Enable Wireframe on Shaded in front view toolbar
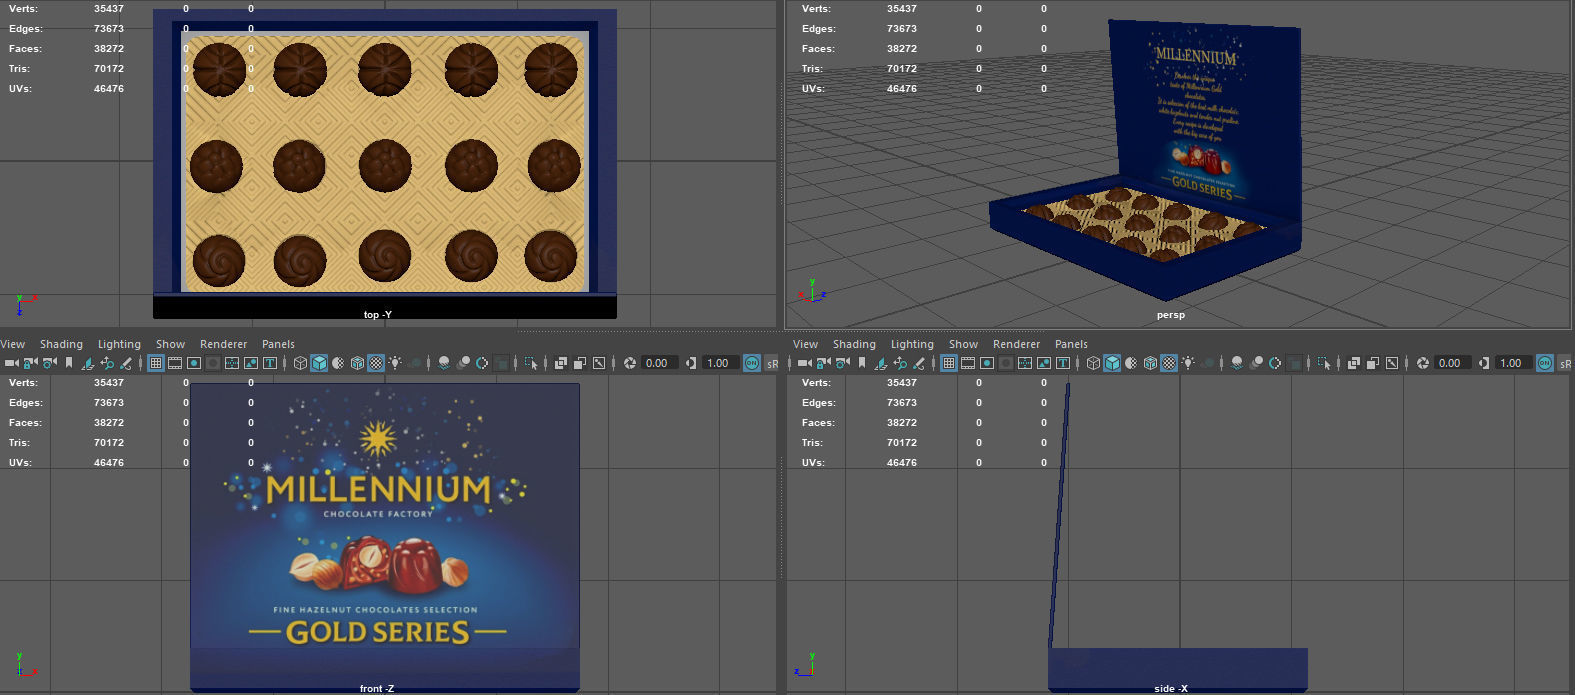Image resolution: width=1575 pixels, height=695 pixels. [x=357, y=363]
